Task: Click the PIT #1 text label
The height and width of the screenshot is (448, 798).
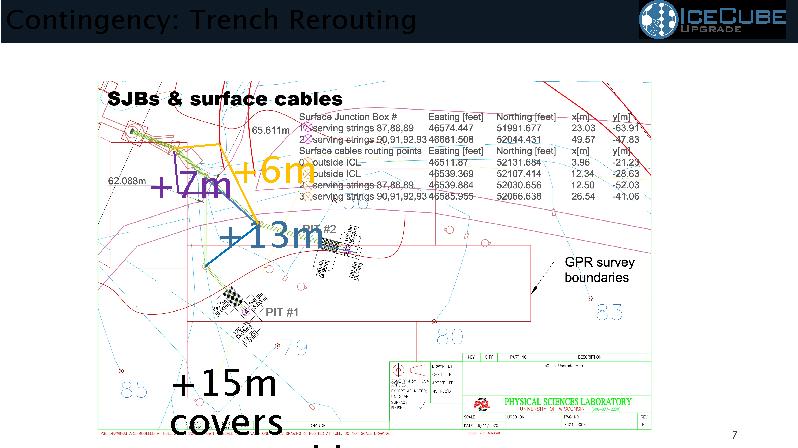Action: (282, 313)
